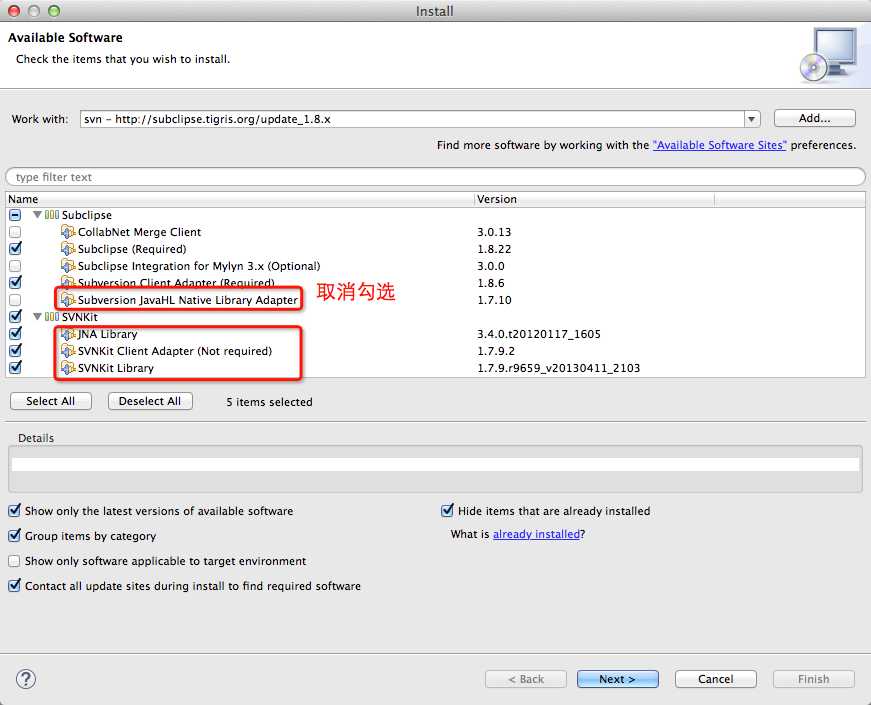The width and height of the screenshot is (871, 705).
Task: Click the Select All button
Action: 51,401
